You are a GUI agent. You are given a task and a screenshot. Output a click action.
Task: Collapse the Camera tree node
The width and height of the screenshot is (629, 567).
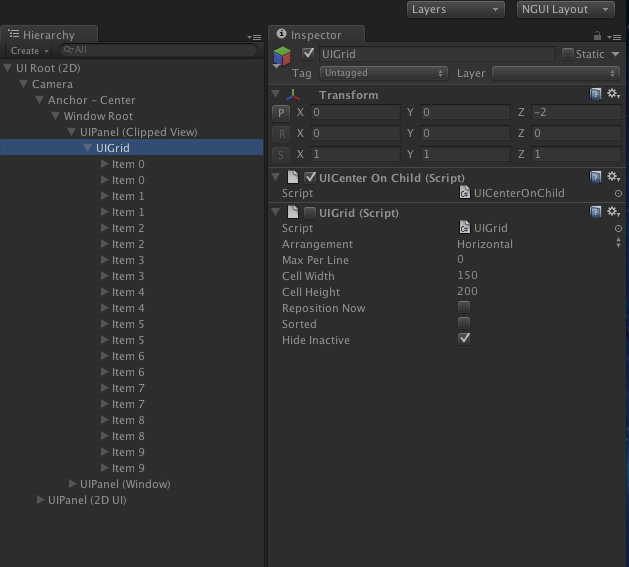pos(24,84)
